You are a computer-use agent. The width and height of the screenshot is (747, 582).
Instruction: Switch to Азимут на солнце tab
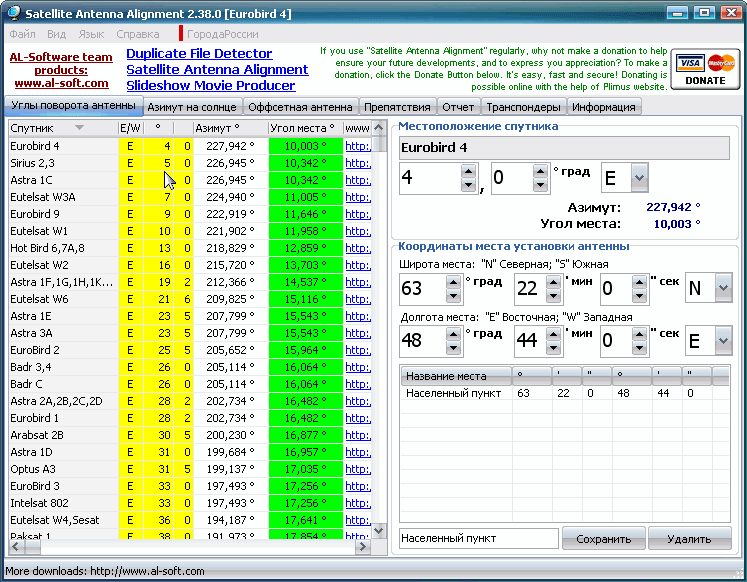(x=192, y=107)
